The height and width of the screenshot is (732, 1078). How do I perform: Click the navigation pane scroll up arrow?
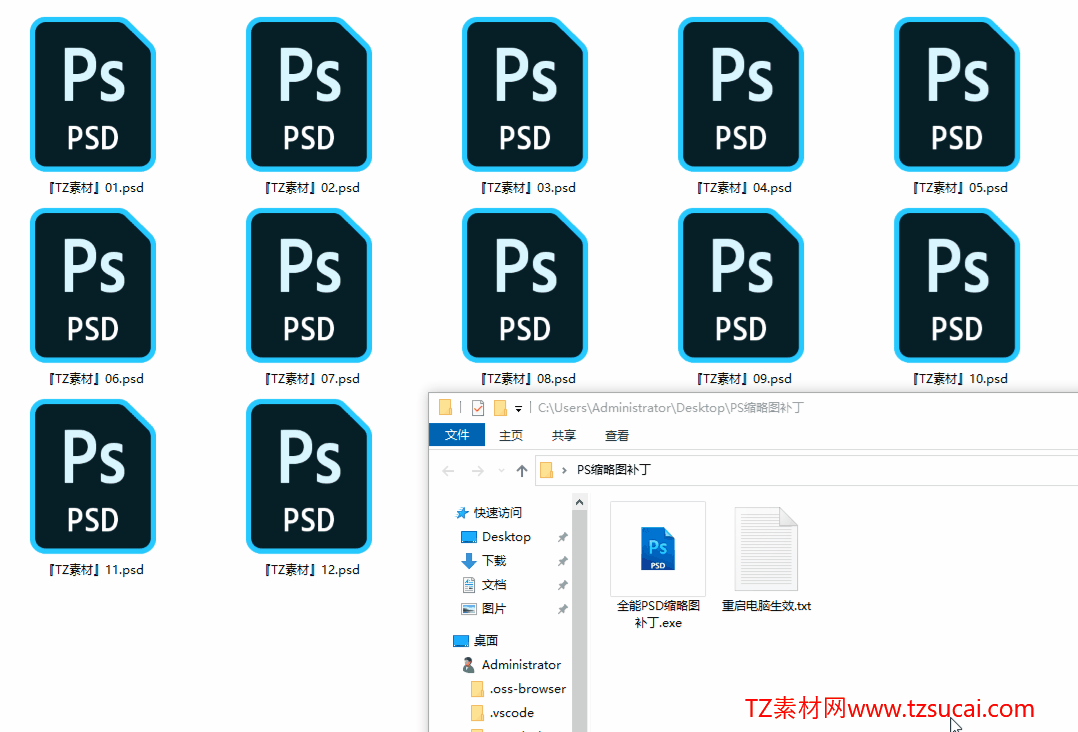click(x=580, y=502)
